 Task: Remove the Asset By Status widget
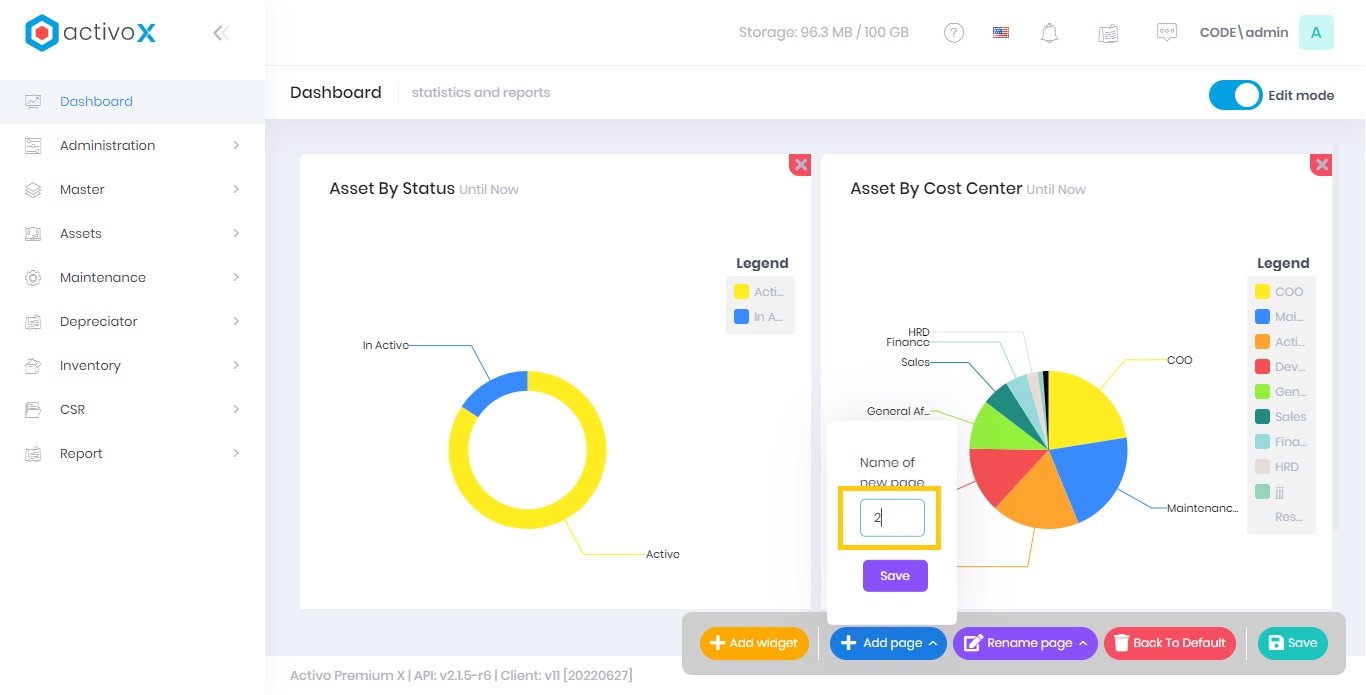pyautogui.click(x=800, y=165)
